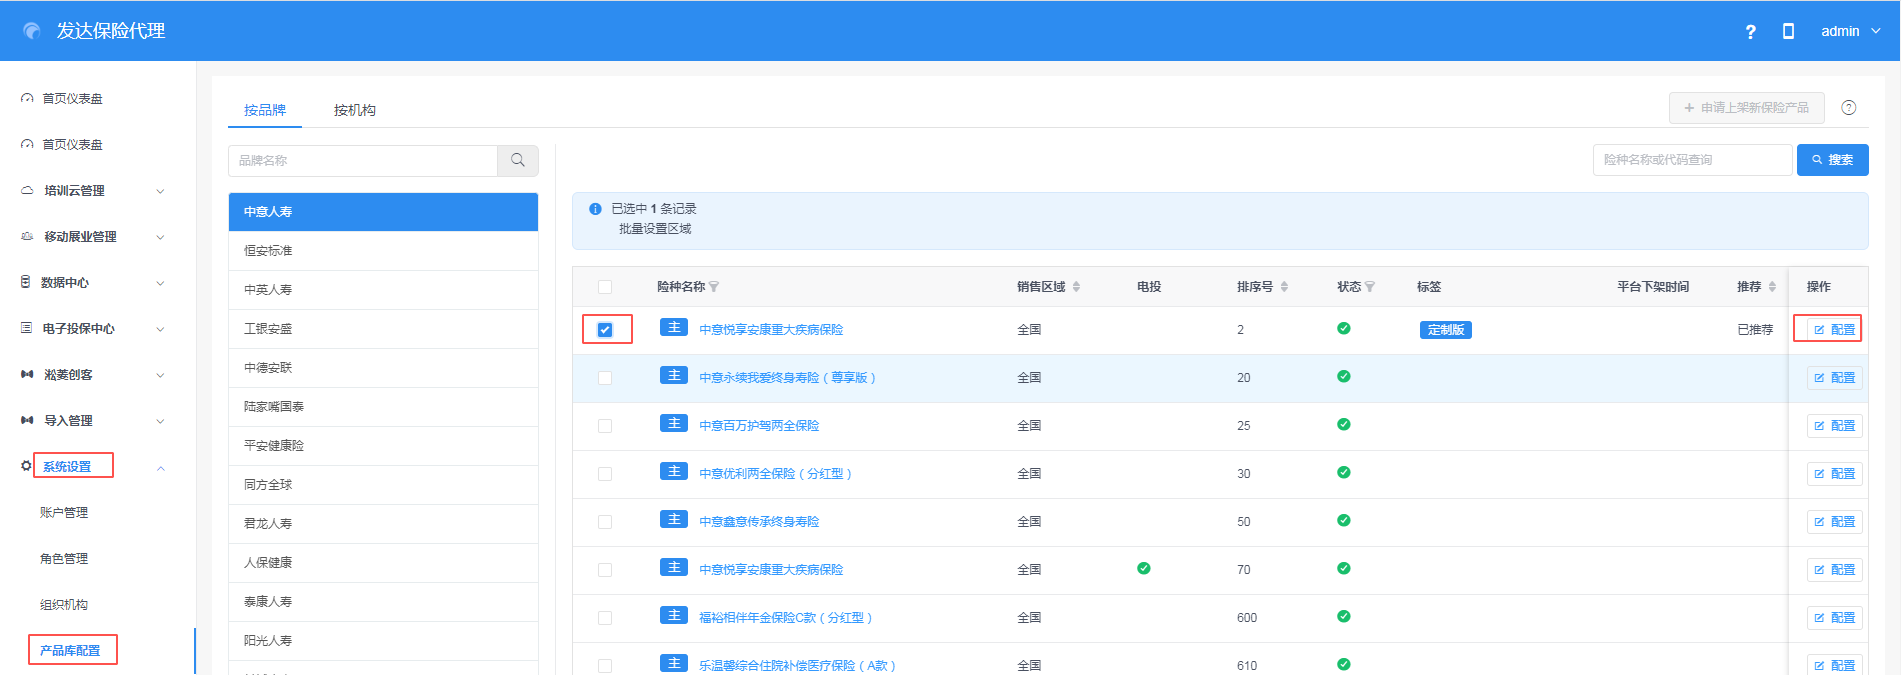The height and width of the screenshot is (675, 1901).
Task: Click the help question mark in header
Action: [1750, 32]
